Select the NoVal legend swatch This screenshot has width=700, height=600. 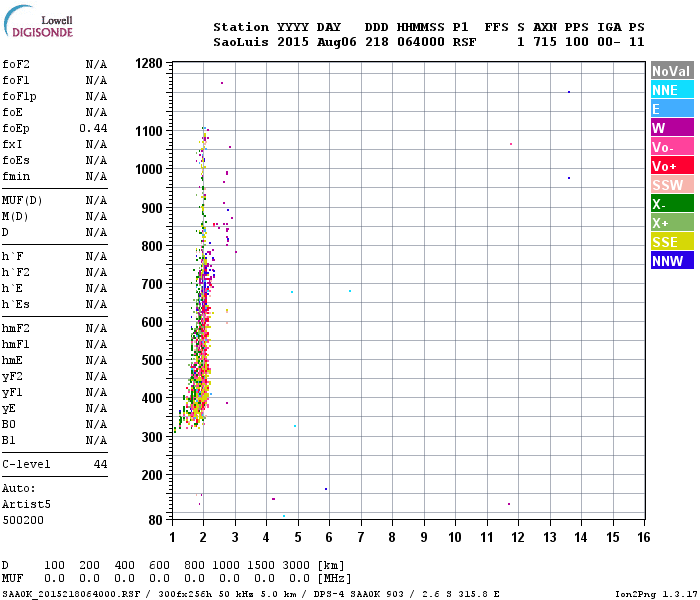(x=672, y=71)
